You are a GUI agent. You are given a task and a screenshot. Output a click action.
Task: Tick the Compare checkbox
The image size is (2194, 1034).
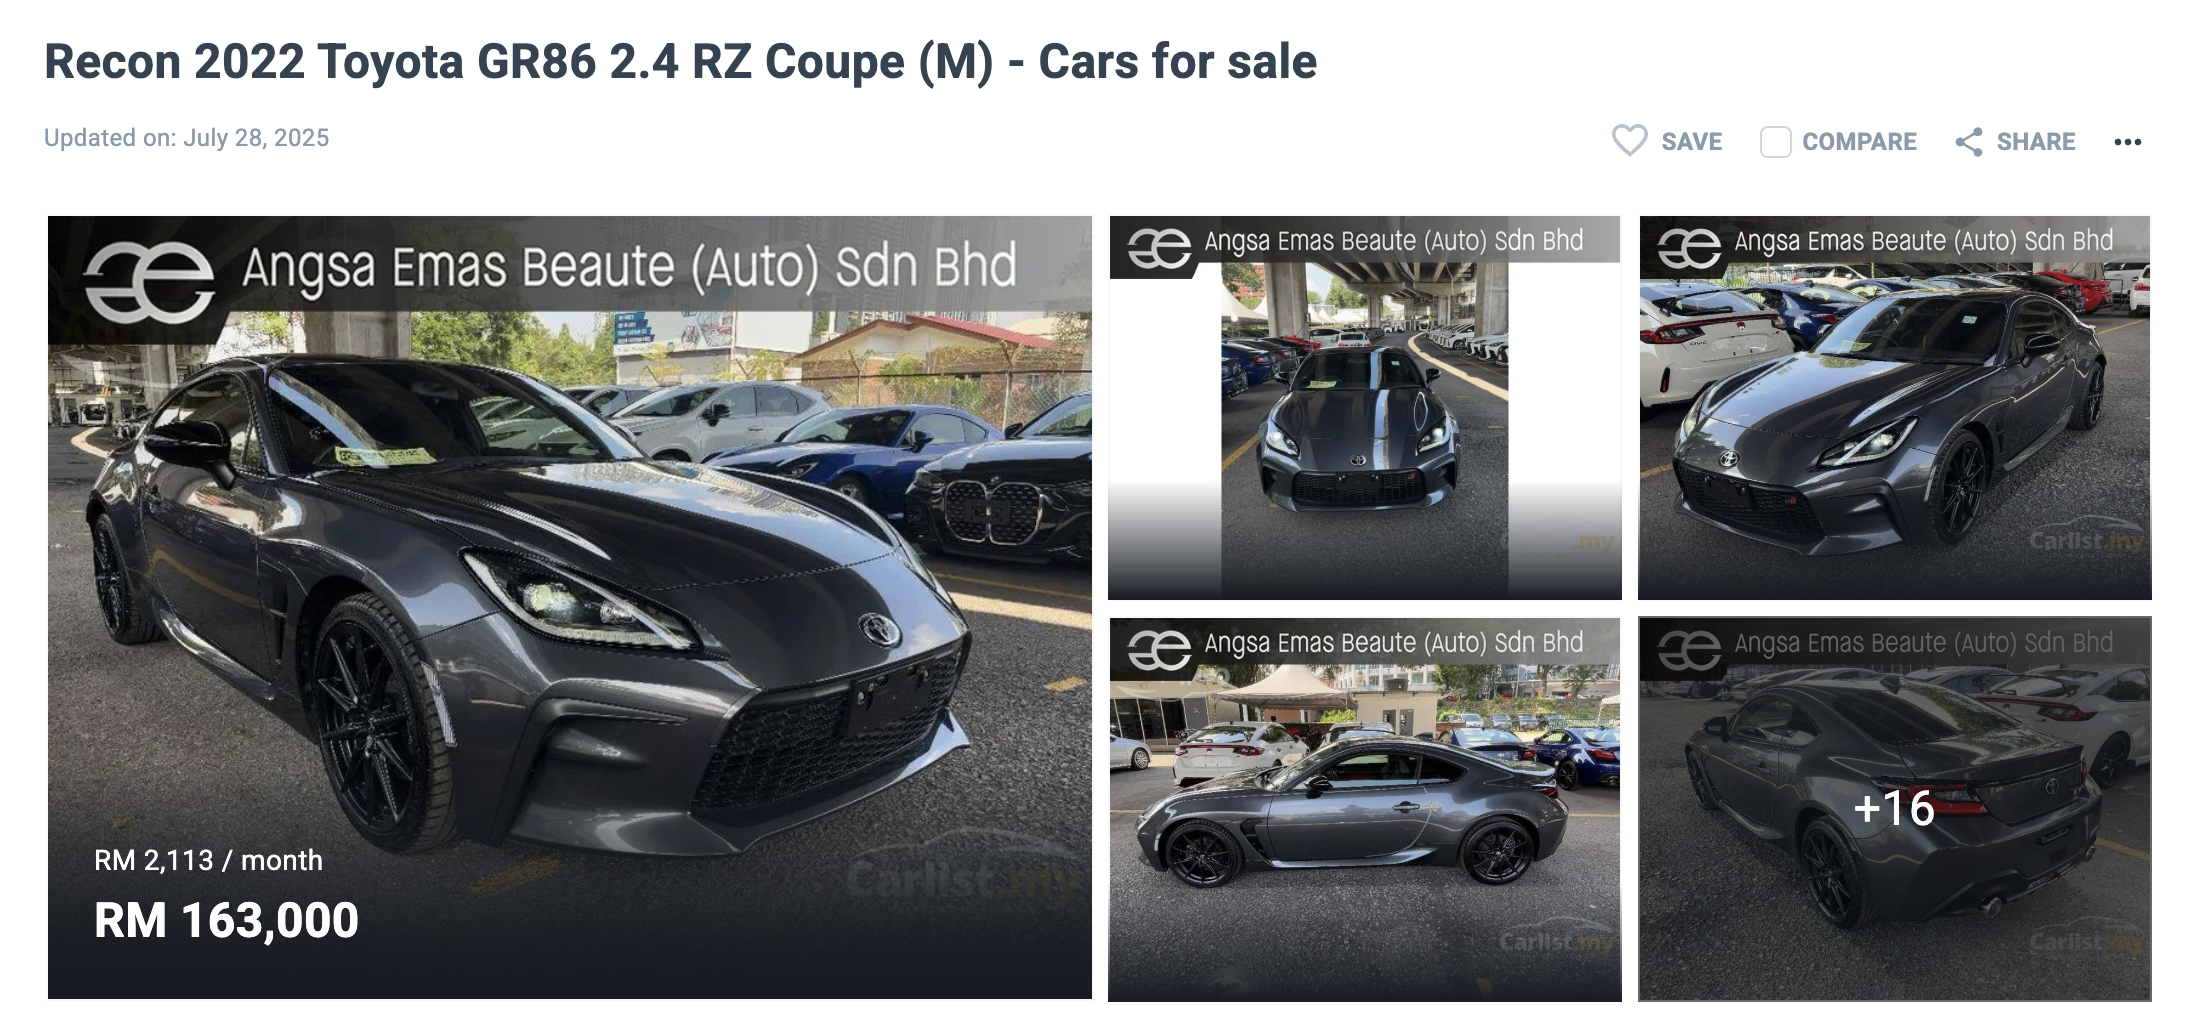click(1775, 142)
